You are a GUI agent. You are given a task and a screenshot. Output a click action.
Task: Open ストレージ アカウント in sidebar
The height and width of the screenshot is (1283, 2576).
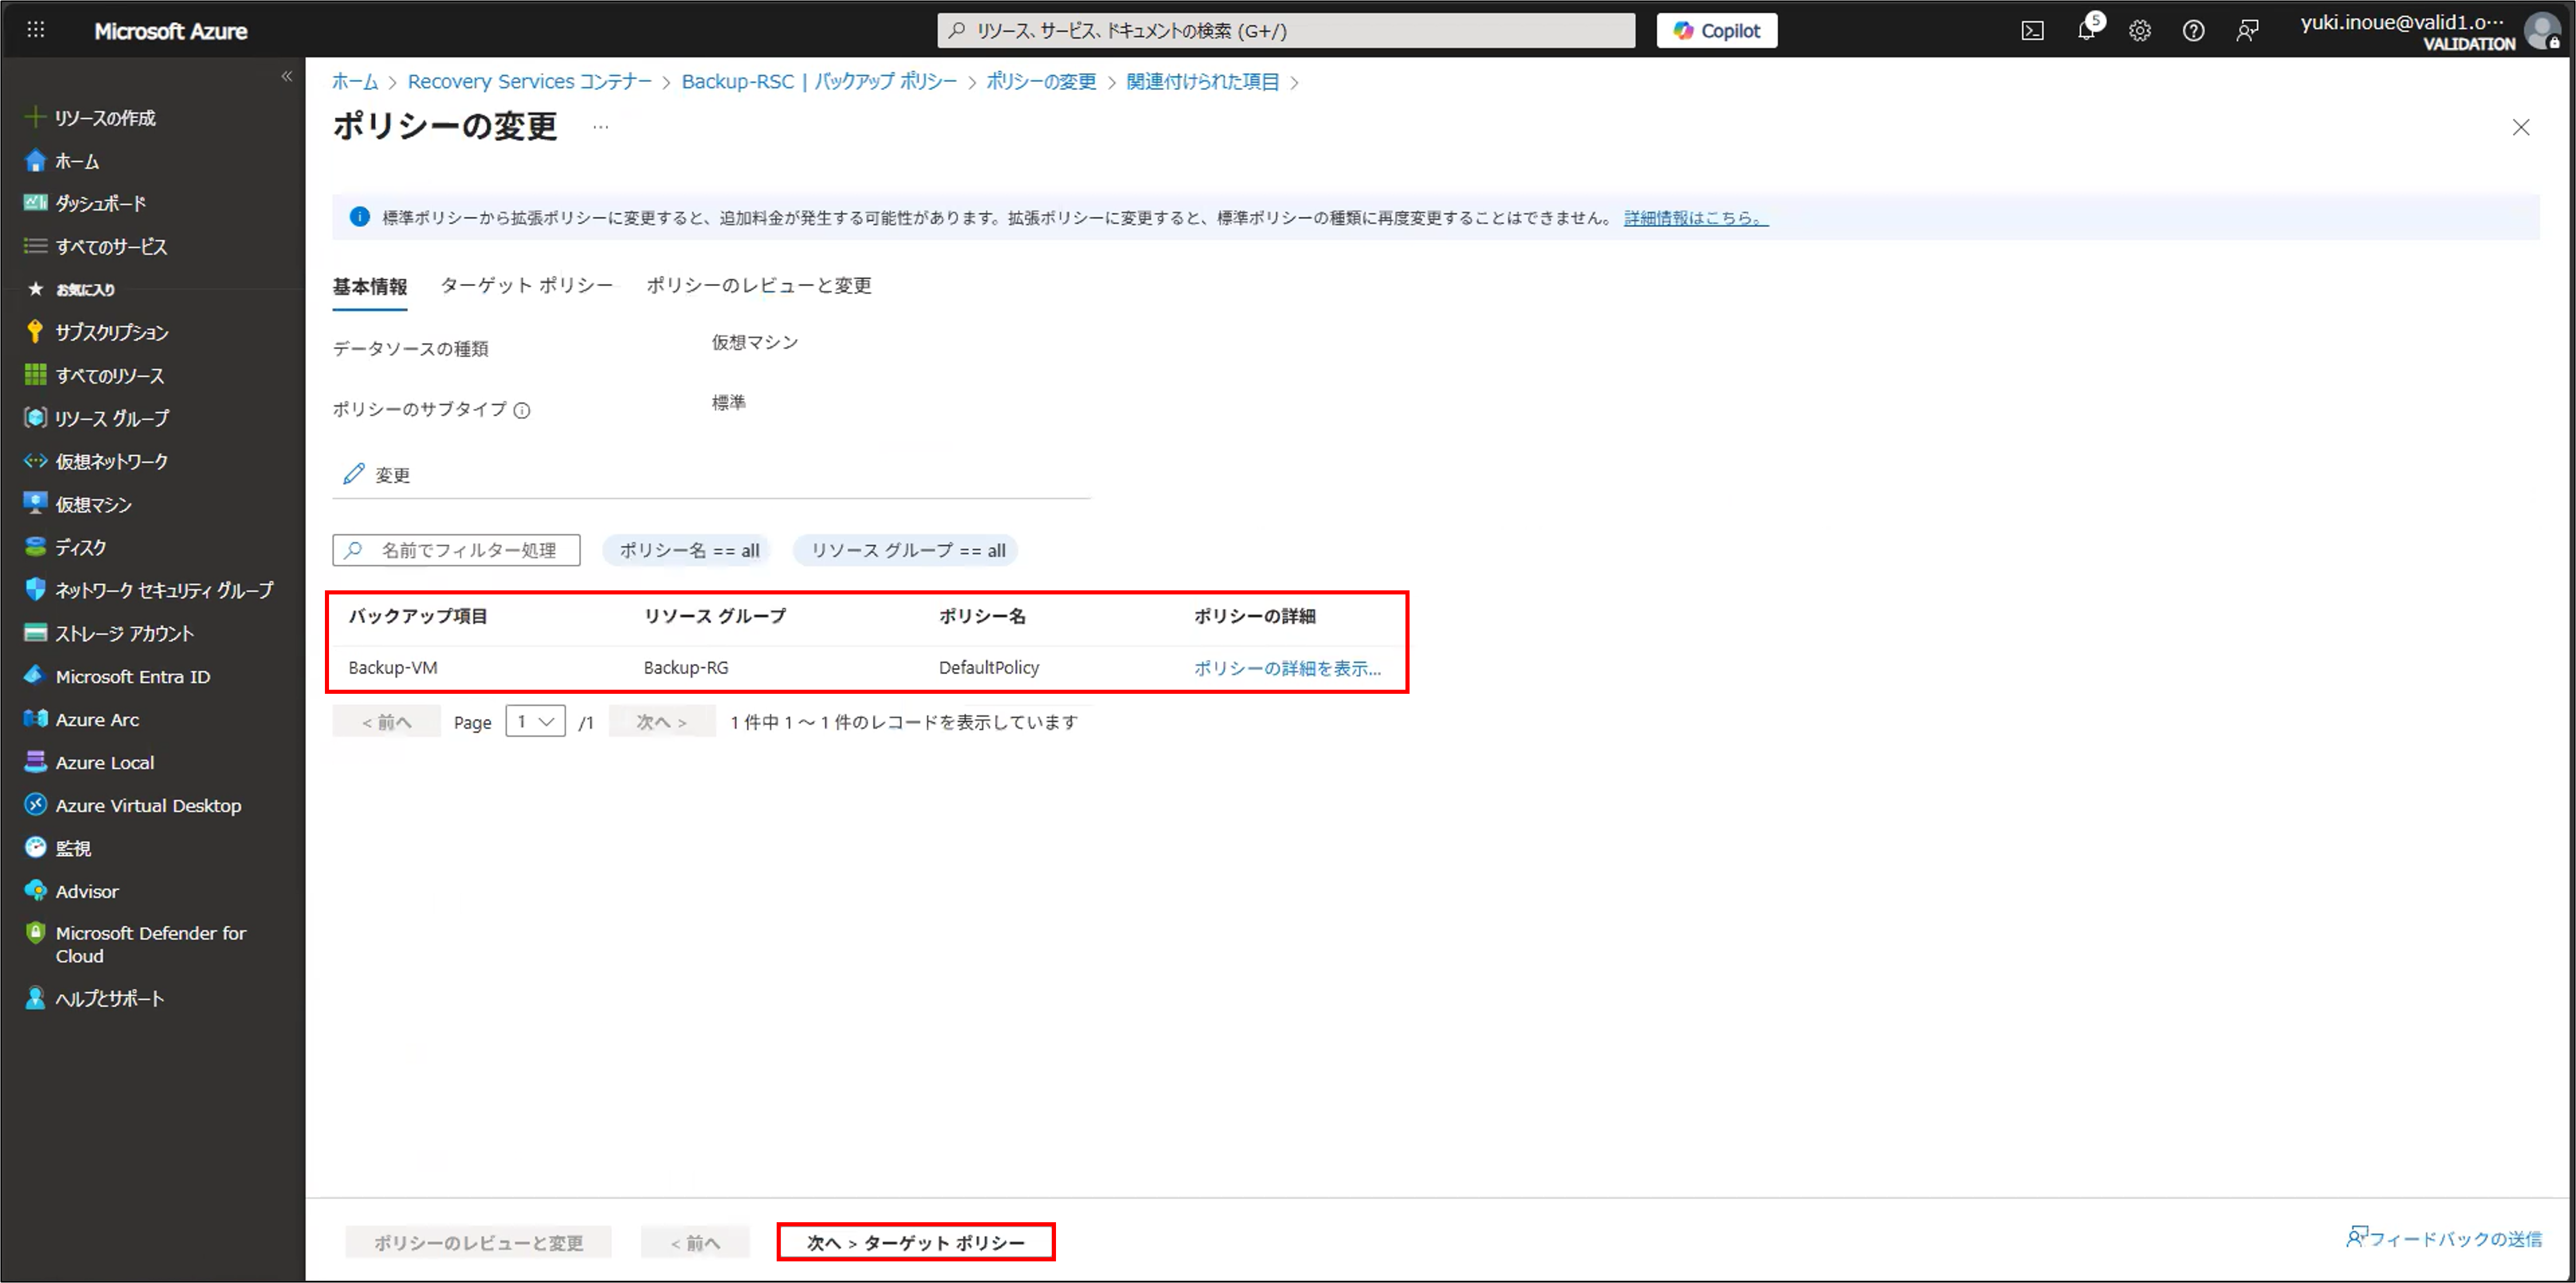(124, 633)
